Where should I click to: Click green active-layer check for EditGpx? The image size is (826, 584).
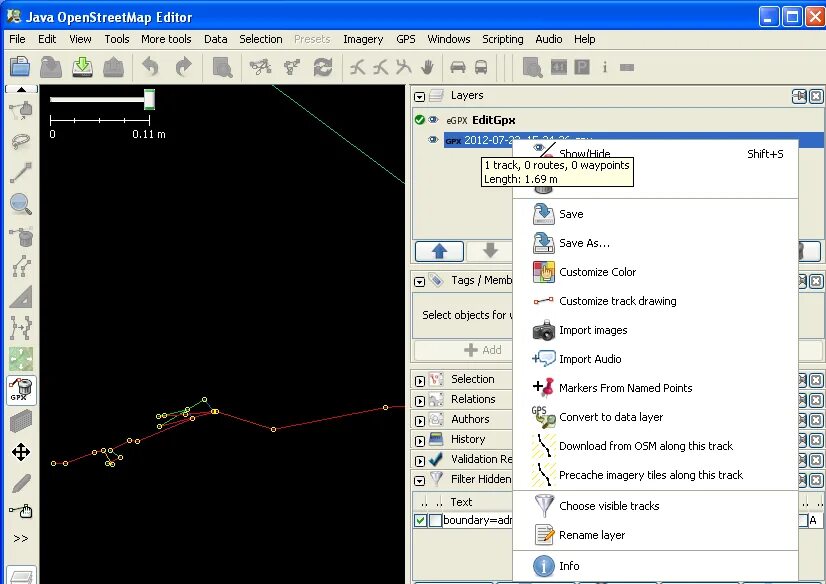[x=419, y=120]
